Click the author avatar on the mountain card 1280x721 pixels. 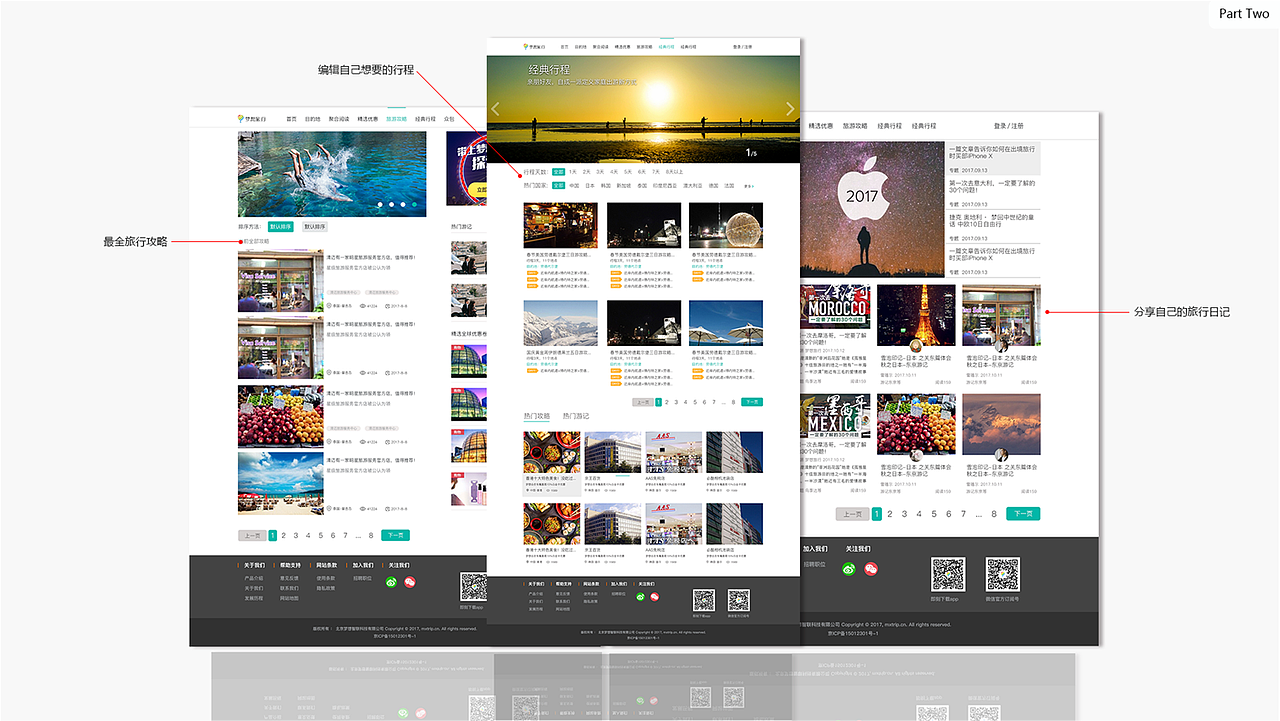tap(1001, 455)
